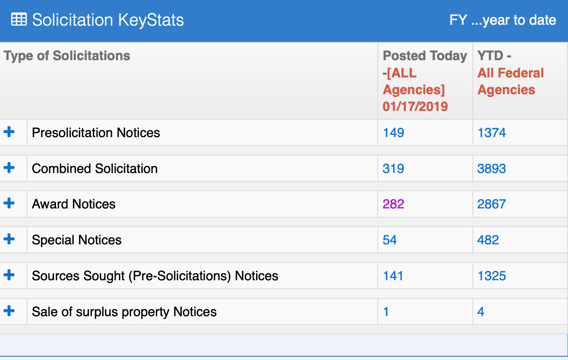Open 149 Presolicitation Notices posted today

(x=393, y=133)
